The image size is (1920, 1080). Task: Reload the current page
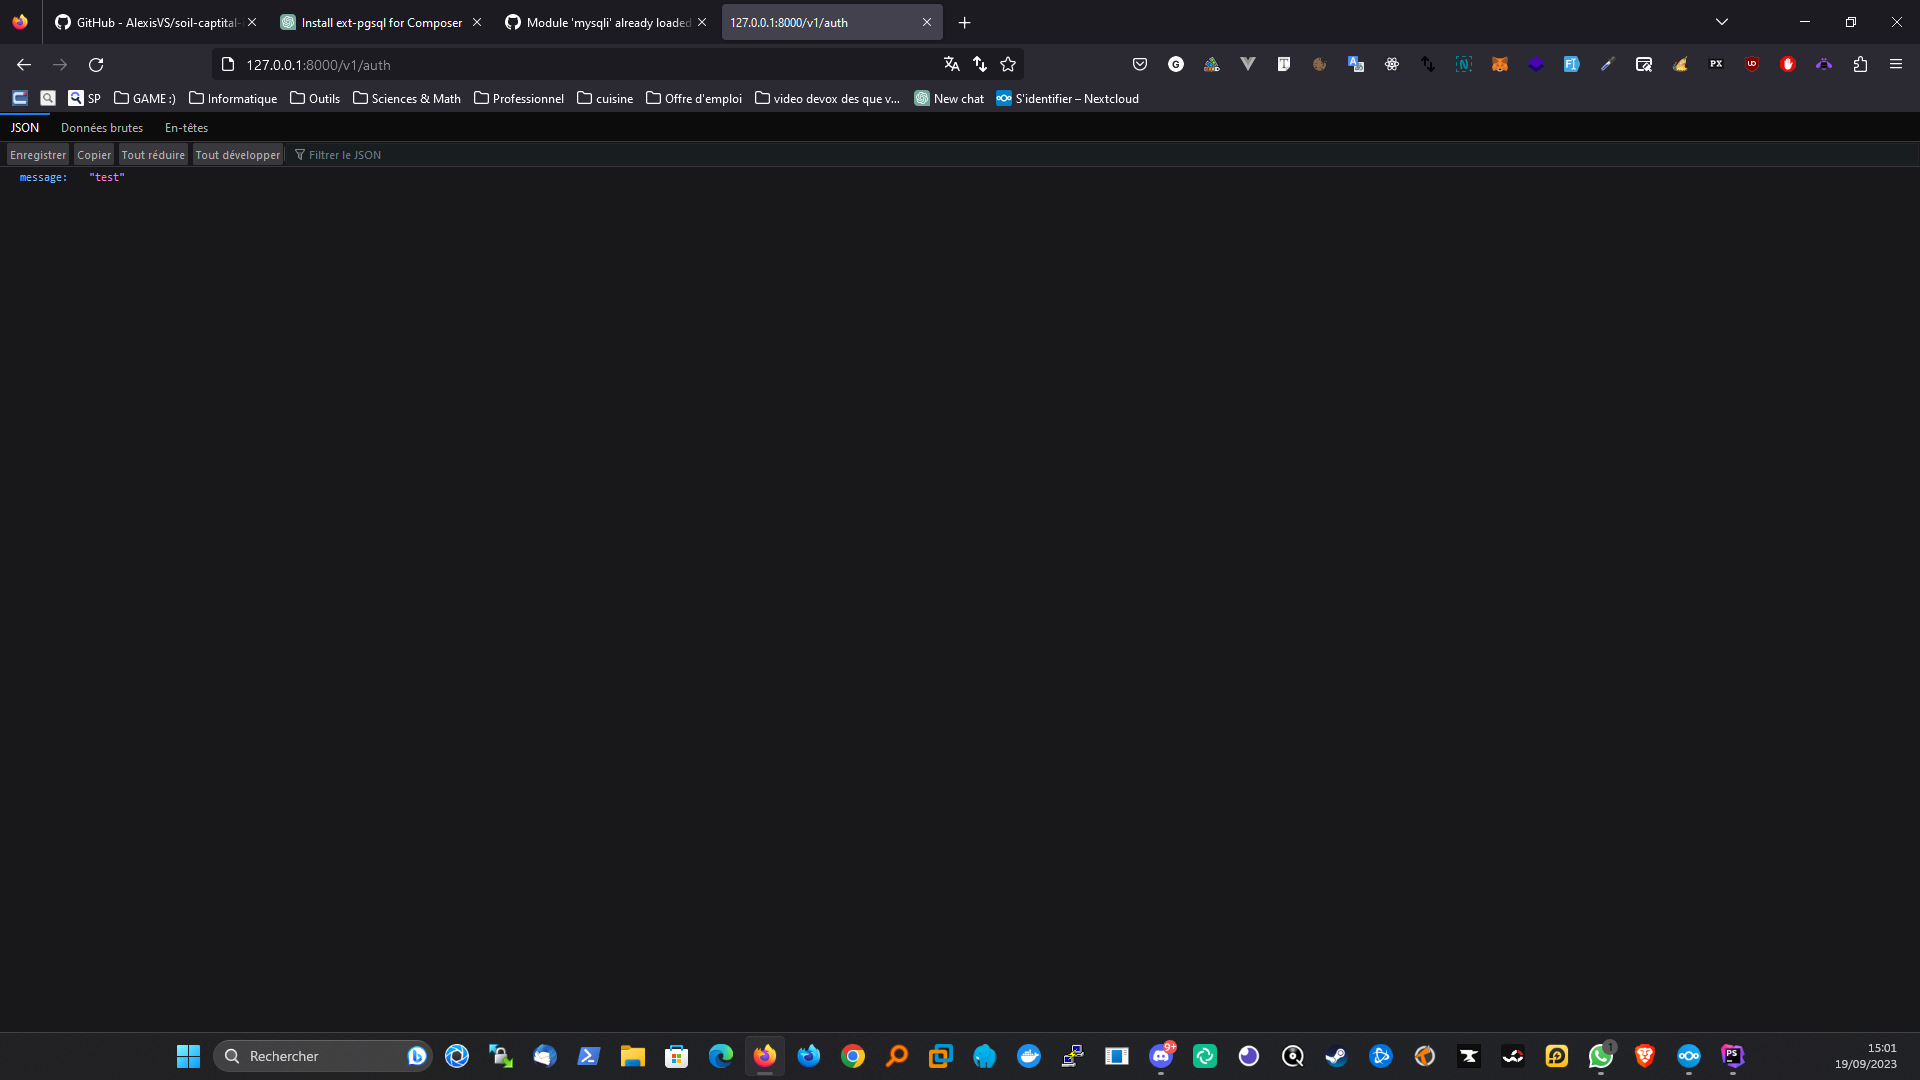coord(96,64)
